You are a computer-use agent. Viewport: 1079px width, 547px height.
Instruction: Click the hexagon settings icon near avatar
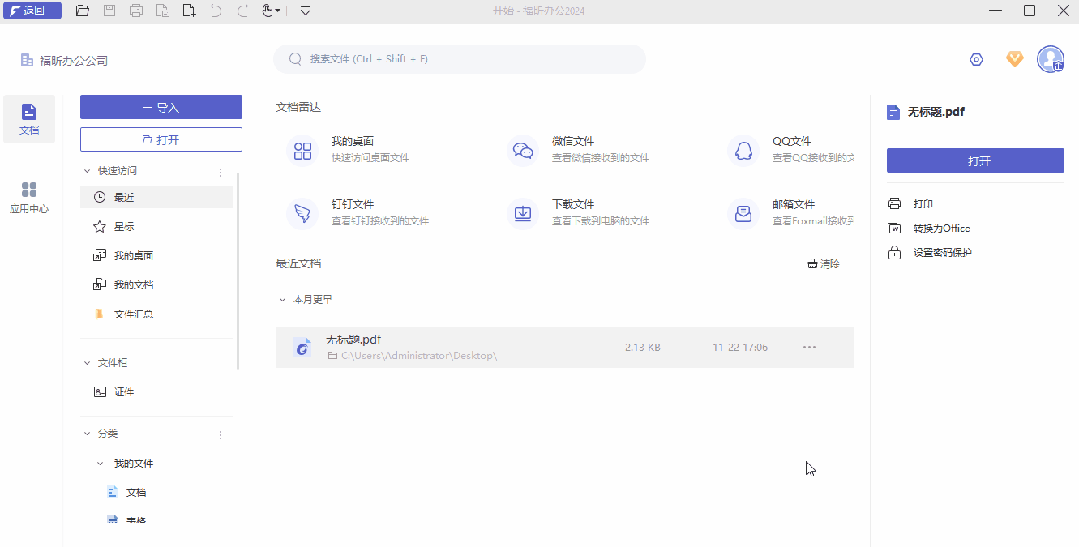pos(977,60)
